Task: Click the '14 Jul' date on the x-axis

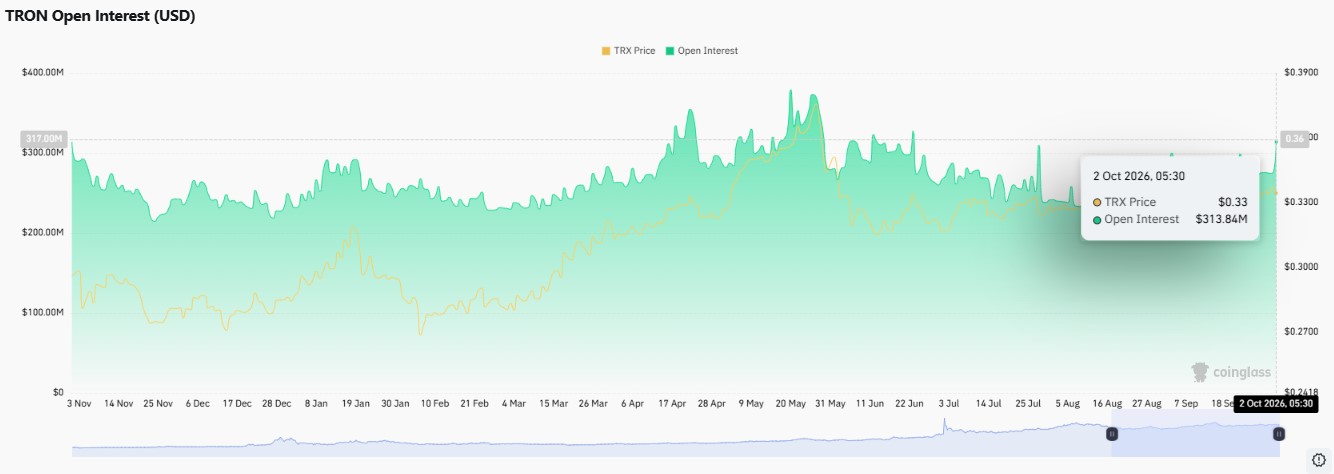Action: coord(988,404)
